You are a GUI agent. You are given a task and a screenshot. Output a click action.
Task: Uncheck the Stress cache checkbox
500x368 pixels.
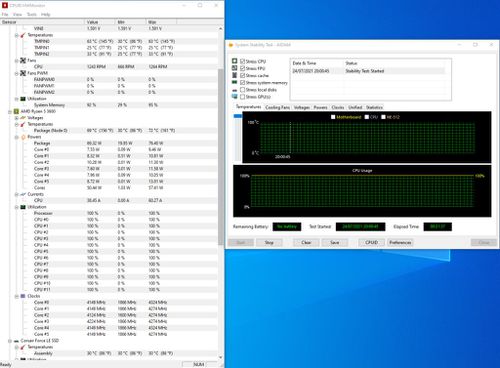click(x=243, y=75)
